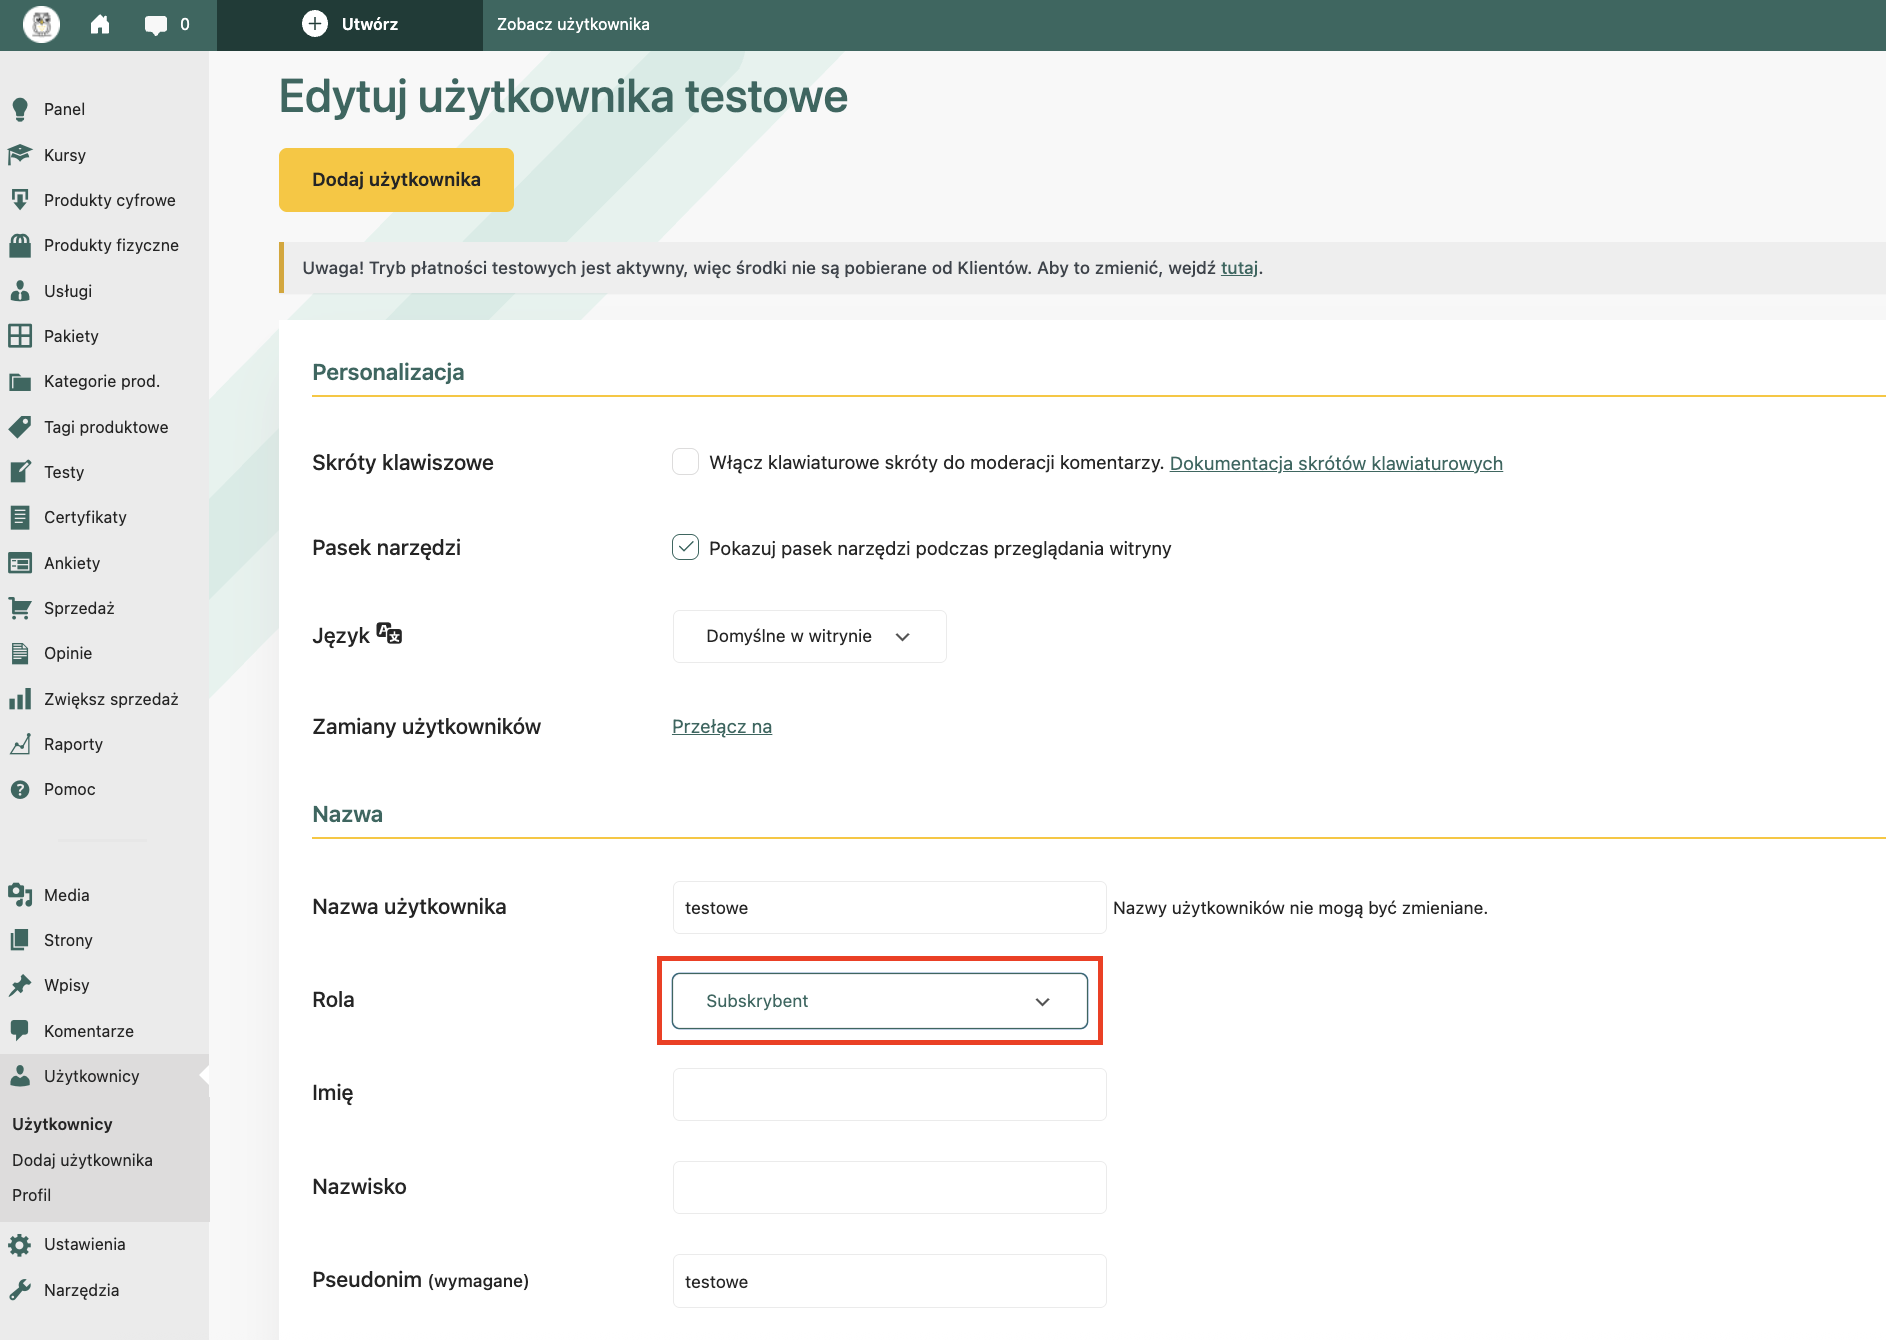Click the Sprzedaż shopping cart icon
Viewport: 1886px width, 1340px height.
tap(20, 608)
